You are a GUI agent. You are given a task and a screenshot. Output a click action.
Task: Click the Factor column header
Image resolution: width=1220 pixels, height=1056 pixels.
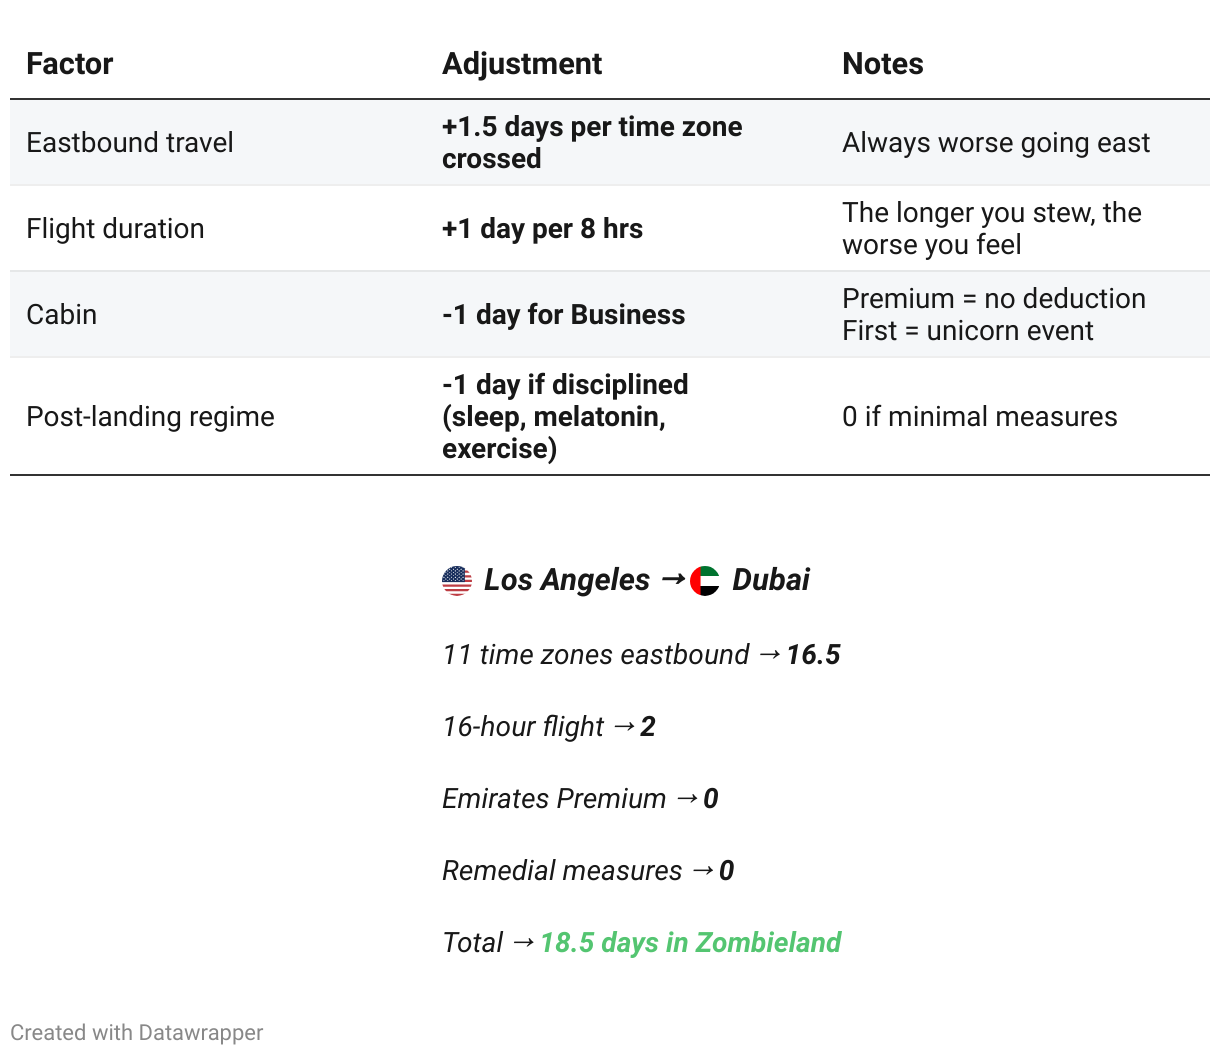point(70,64)
